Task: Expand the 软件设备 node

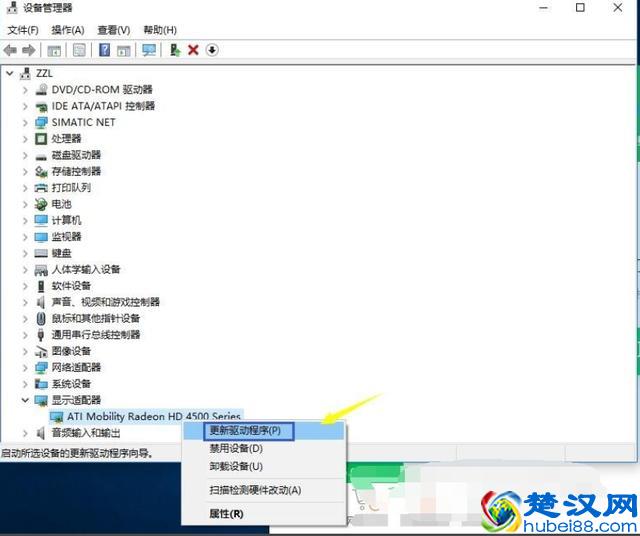Action: (25, 286)
